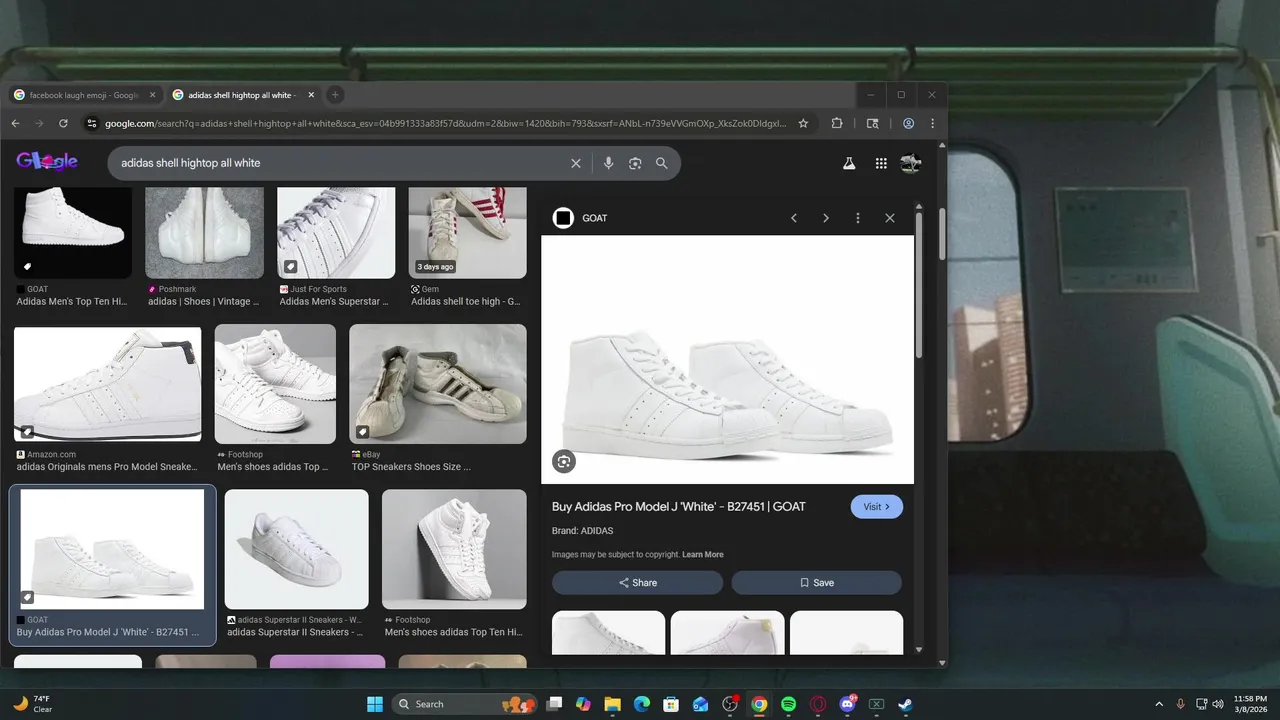
Task: Open the Amazon.com Pro Model sneaker thumbnail
Action: pos(107,385)
